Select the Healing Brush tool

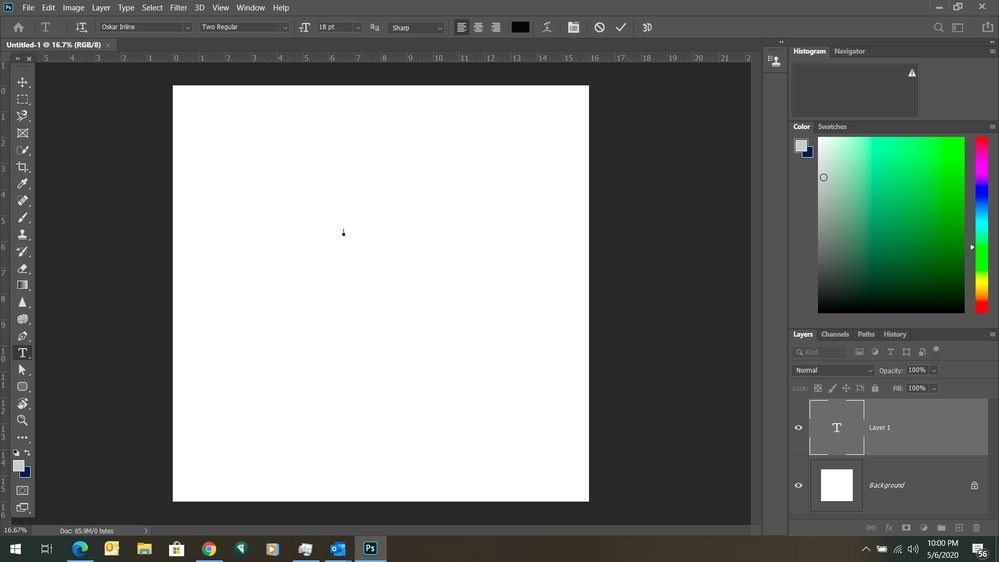click(x=22, y=201)
